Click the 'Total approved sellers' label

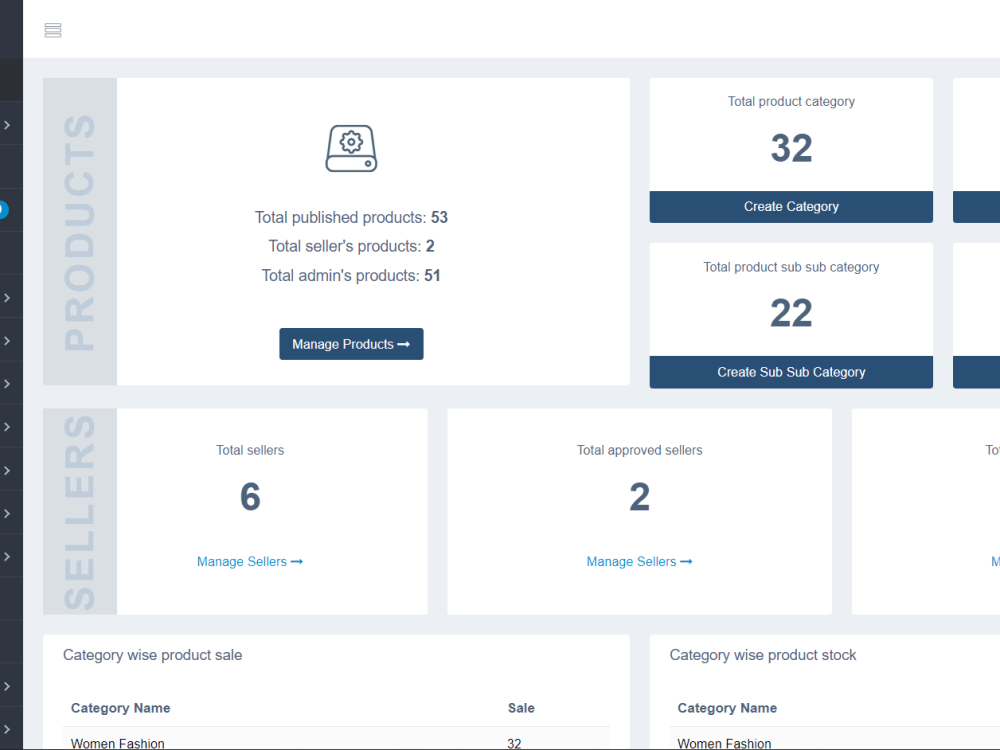640,450
